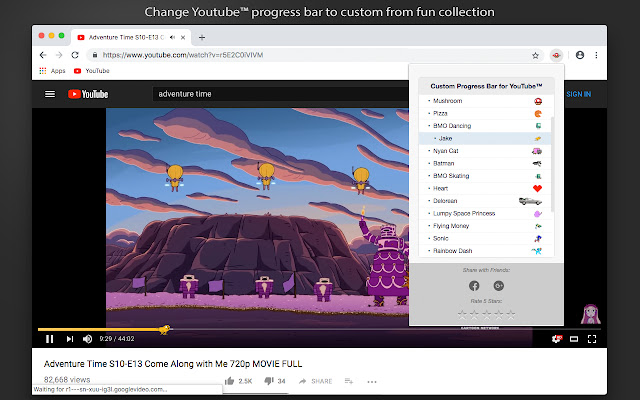Select Sonic progress bar
The width and height of the screenshot is (640, 400).
(x=485, y=238)
